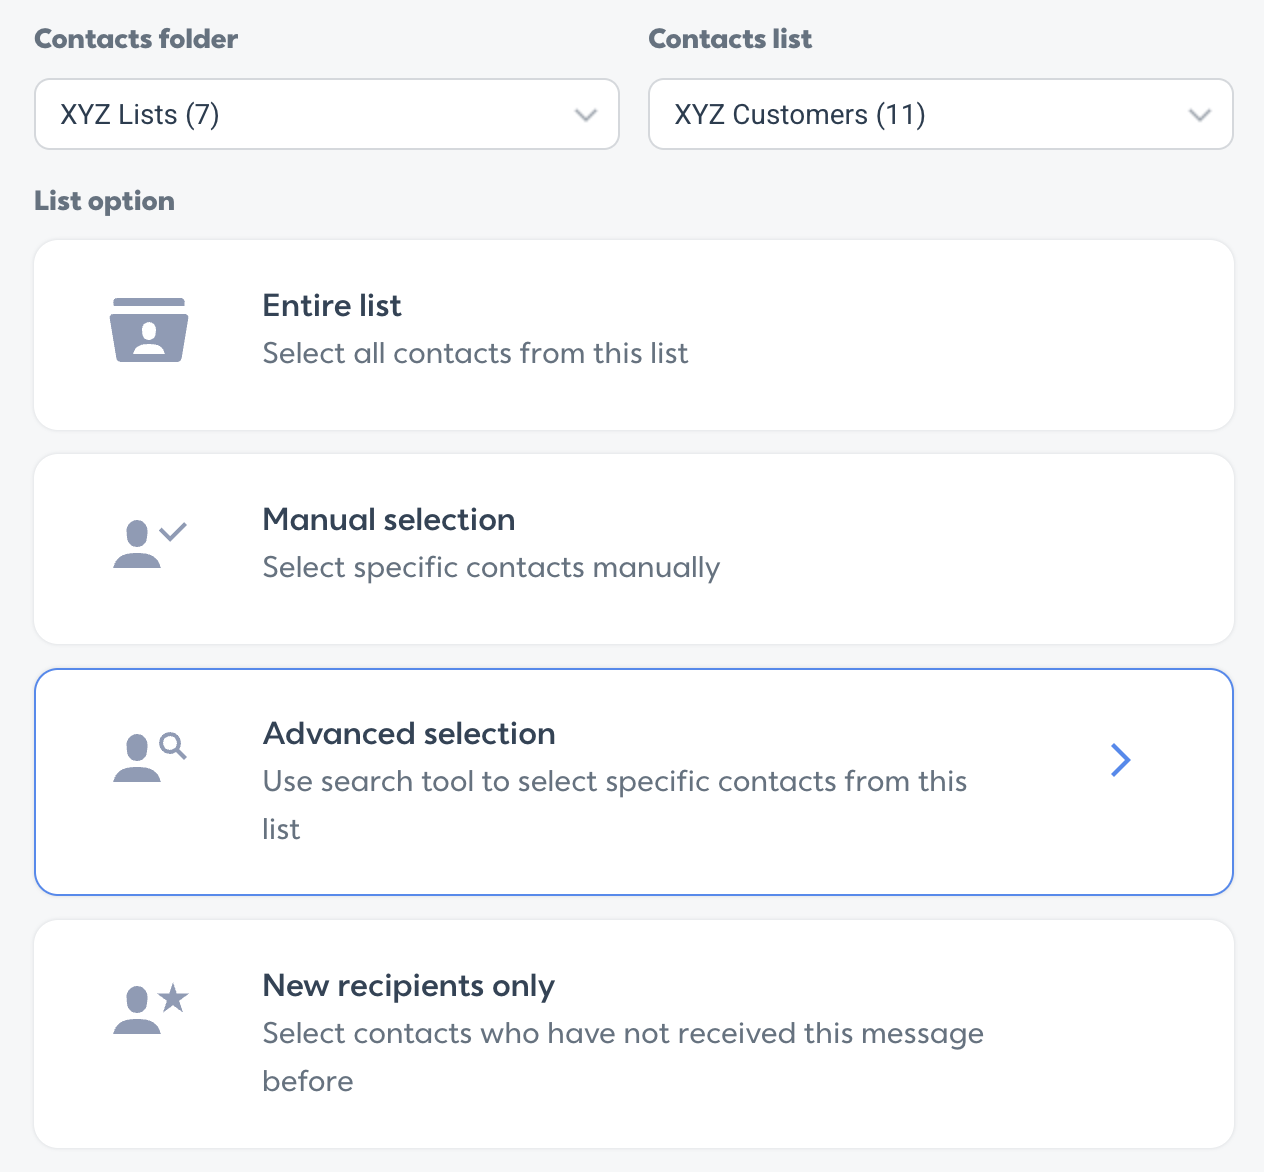Viewport: 1264px width, 1172px height.
Task: Click the New recipients person-star icon
Action: pyautogui.click(x=151, y=1008)
